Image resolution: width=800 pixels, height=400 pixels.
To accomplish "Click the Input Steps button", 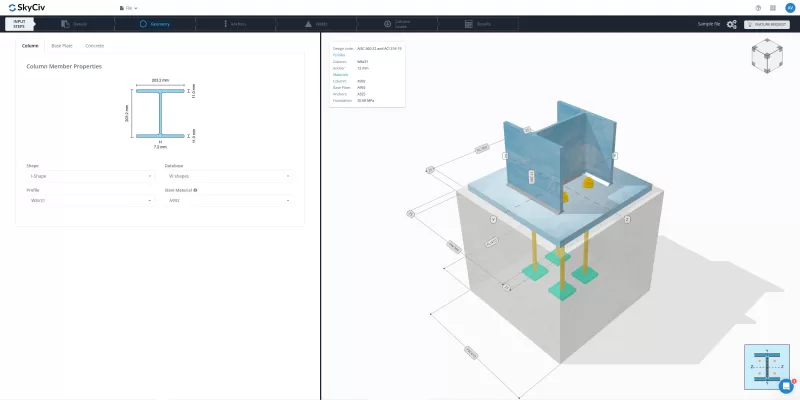I will click(19, 24).
